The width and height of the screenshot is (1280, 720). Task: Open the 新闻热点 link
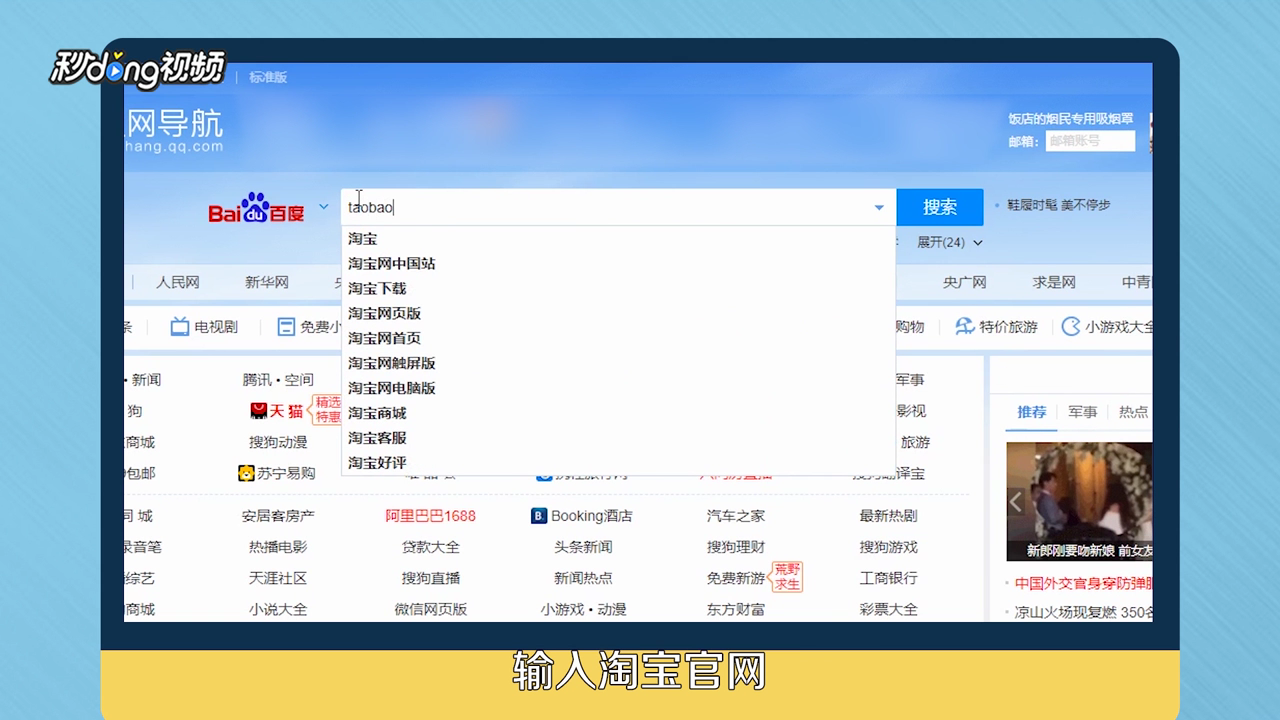tap(583, 578)
